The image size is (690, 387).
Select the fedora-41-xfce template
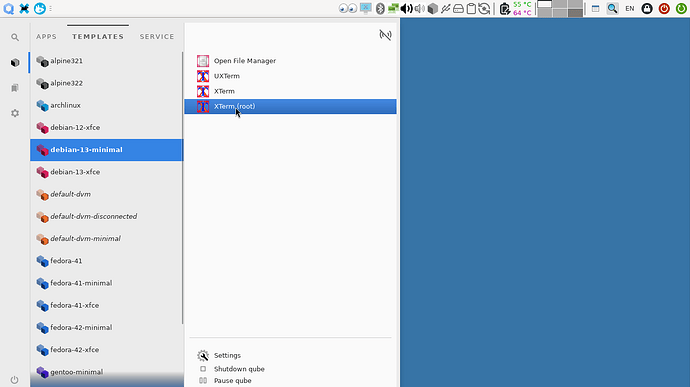pyautogui.click(x=106, y=306)
